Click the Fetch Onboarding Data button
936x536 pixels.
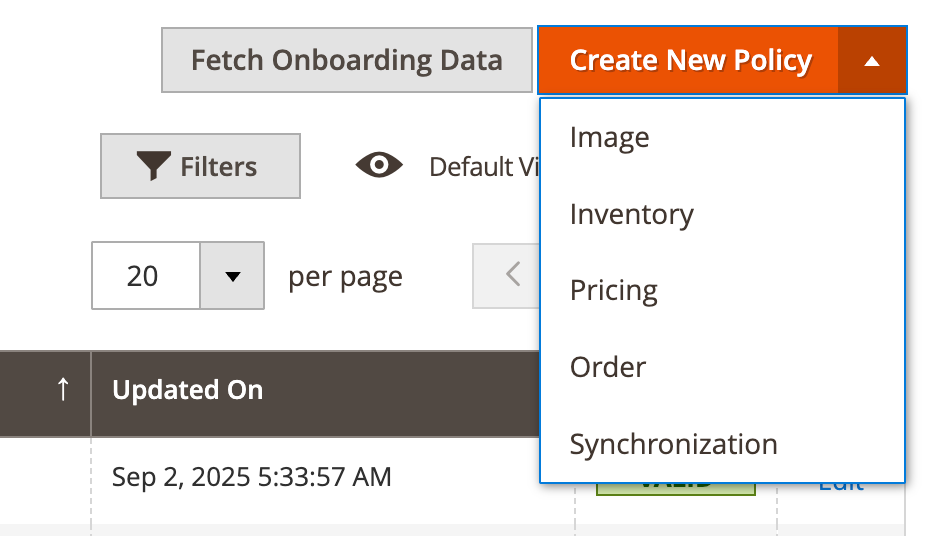click(x=346, y=60)
